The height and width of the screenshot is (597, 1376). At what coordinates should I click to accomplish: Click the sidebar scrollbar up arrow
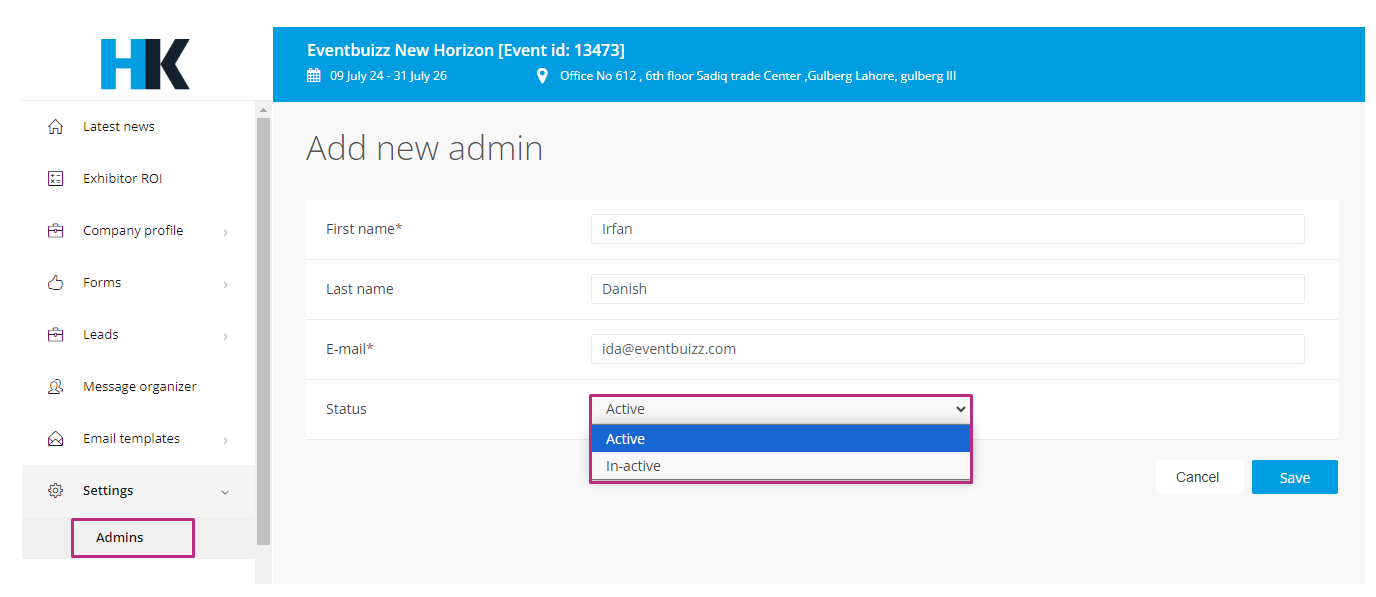(x=263, y=109)
